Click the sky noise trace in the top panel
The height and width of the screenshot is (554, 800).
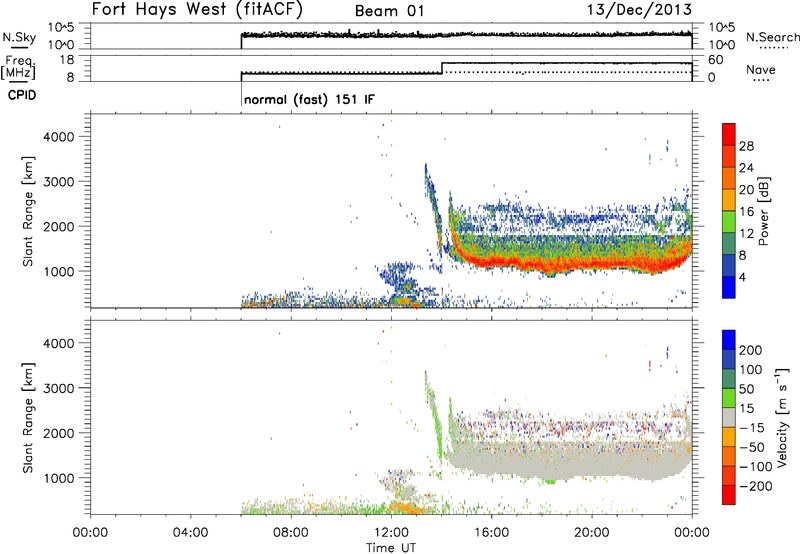tap(466, 35)
